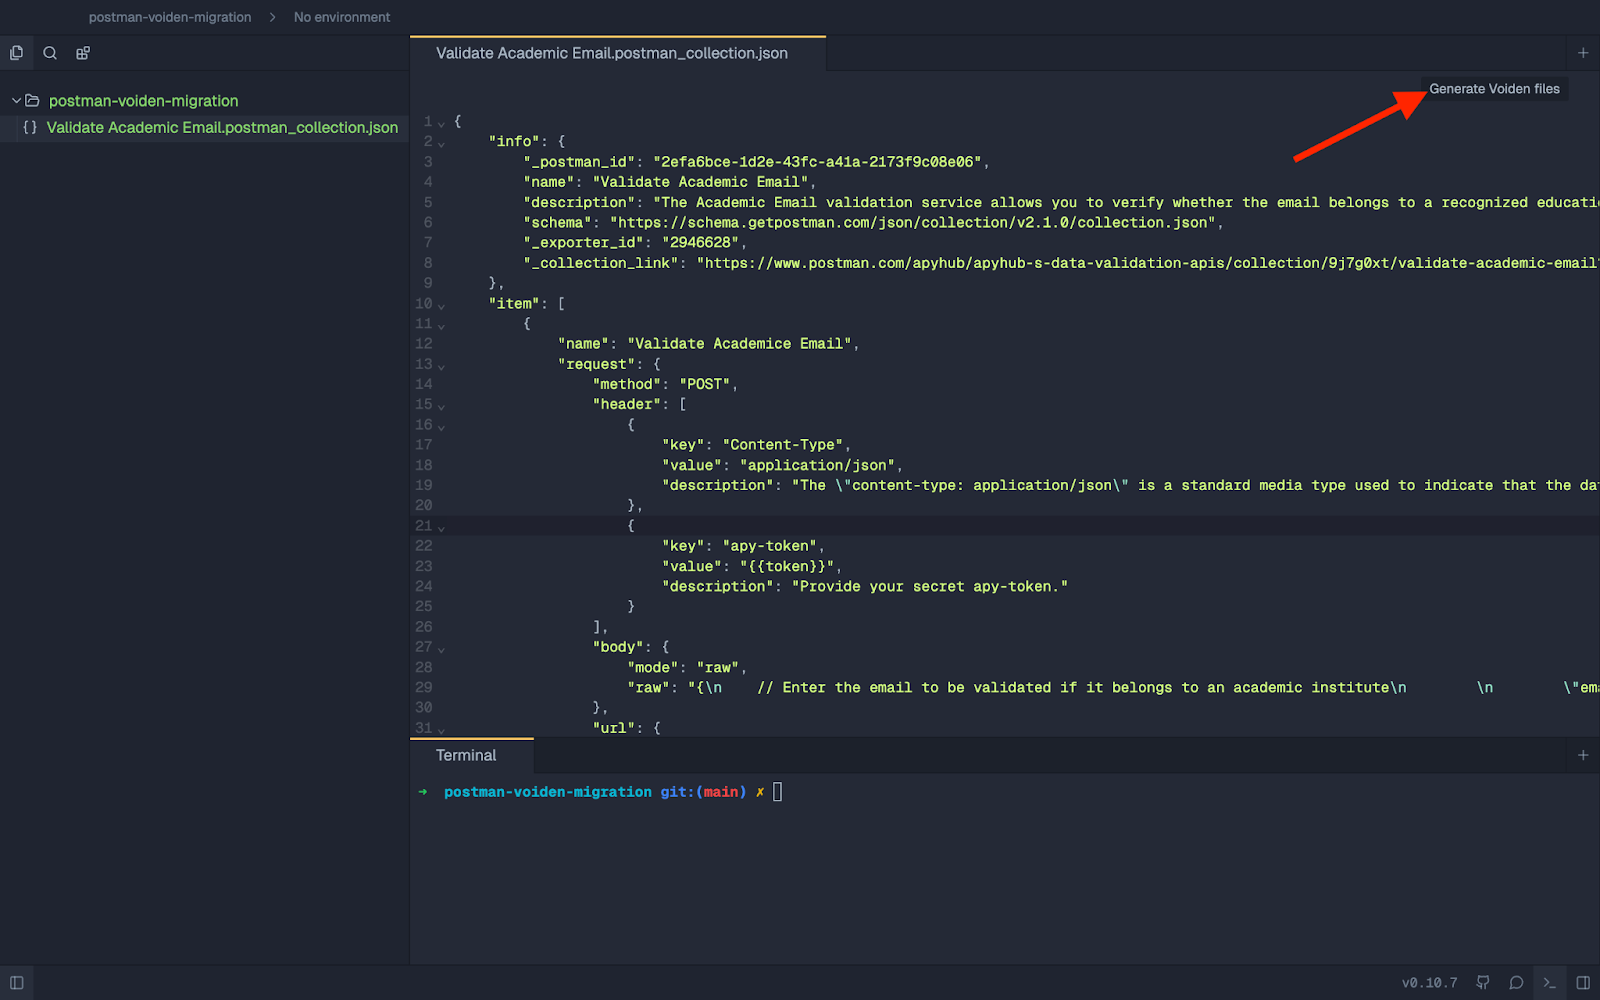Fold the "body" block at line 27

pyautogui.click(x=441, y=649)
